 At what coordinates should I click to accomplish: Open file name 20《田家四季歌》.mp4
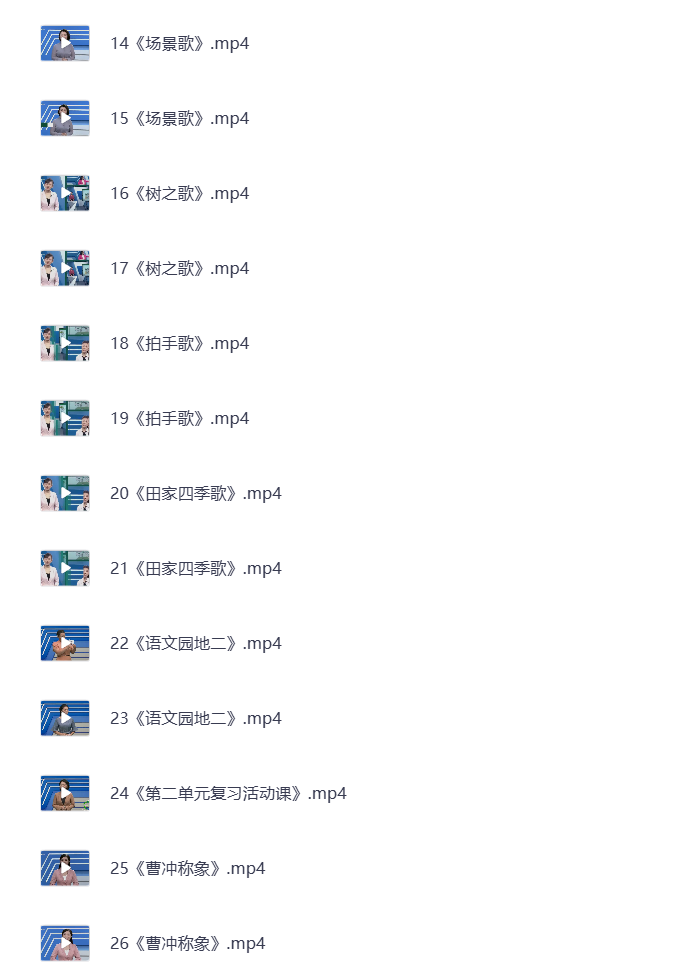(x=196, y=493)
